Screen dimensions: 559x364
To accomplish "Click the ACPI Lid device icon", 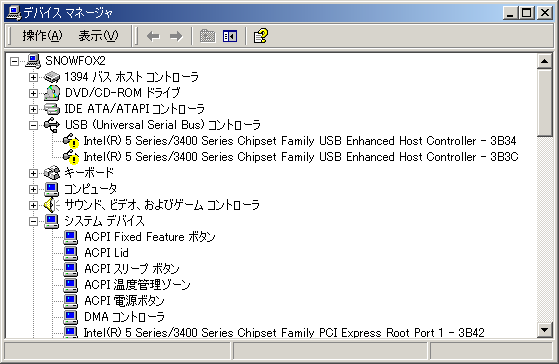I will pos(71,253).
